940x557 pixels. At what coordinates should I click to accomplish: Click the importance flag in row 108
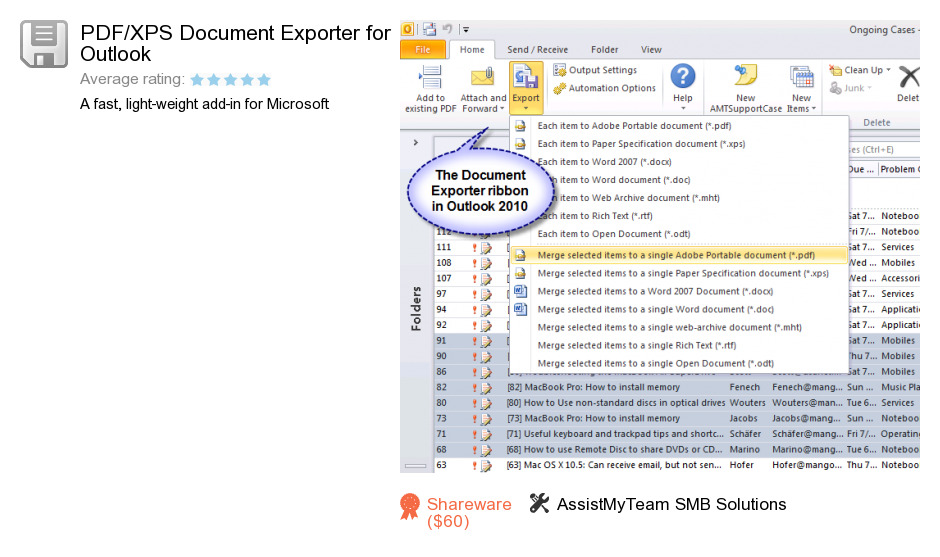click(x=474, y=263)
